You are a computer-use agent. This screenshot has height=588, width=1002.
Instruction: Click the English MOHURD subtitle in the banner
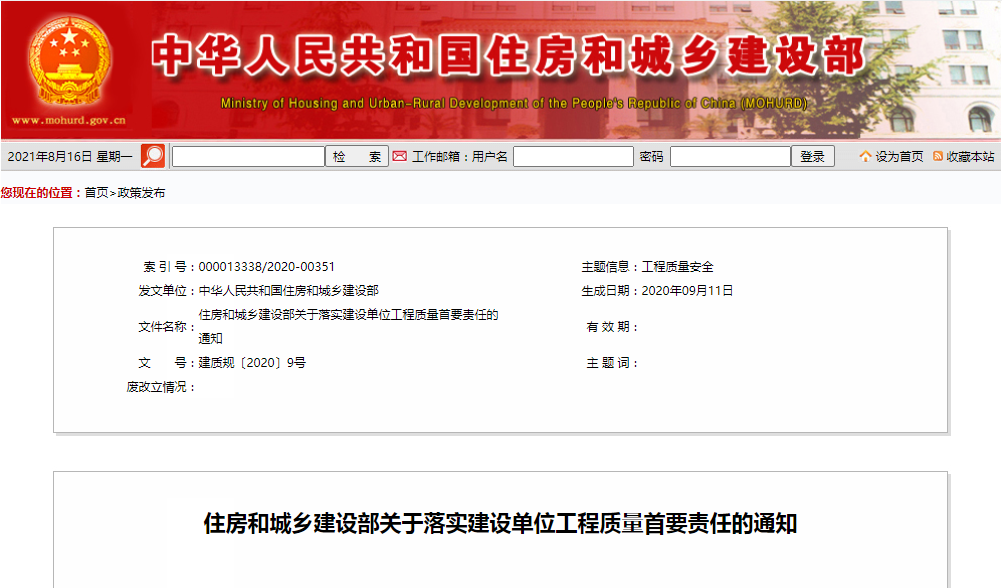point(513,104)
